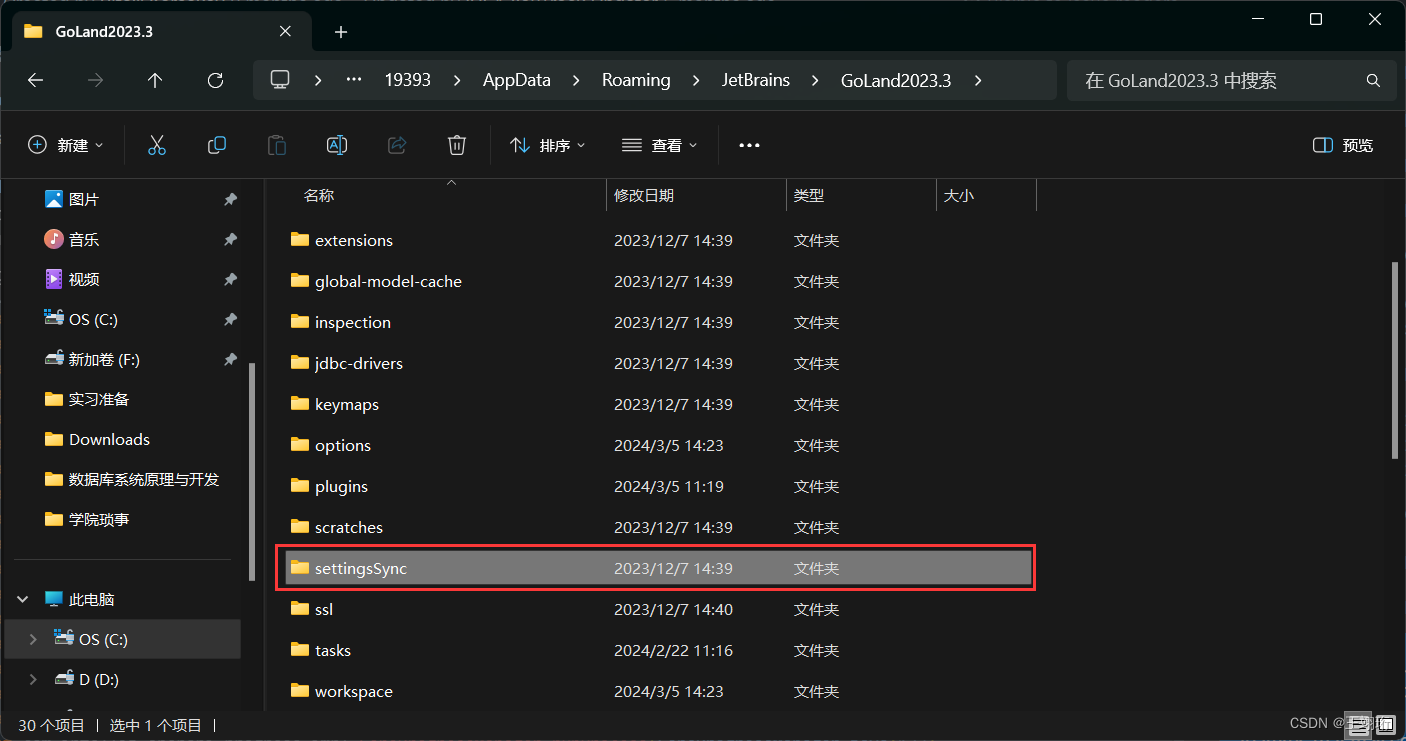Delete the selected folder using the trash icon
Image resolution: width=1406 pixels, height=741 pixels.
pos(457,145)
